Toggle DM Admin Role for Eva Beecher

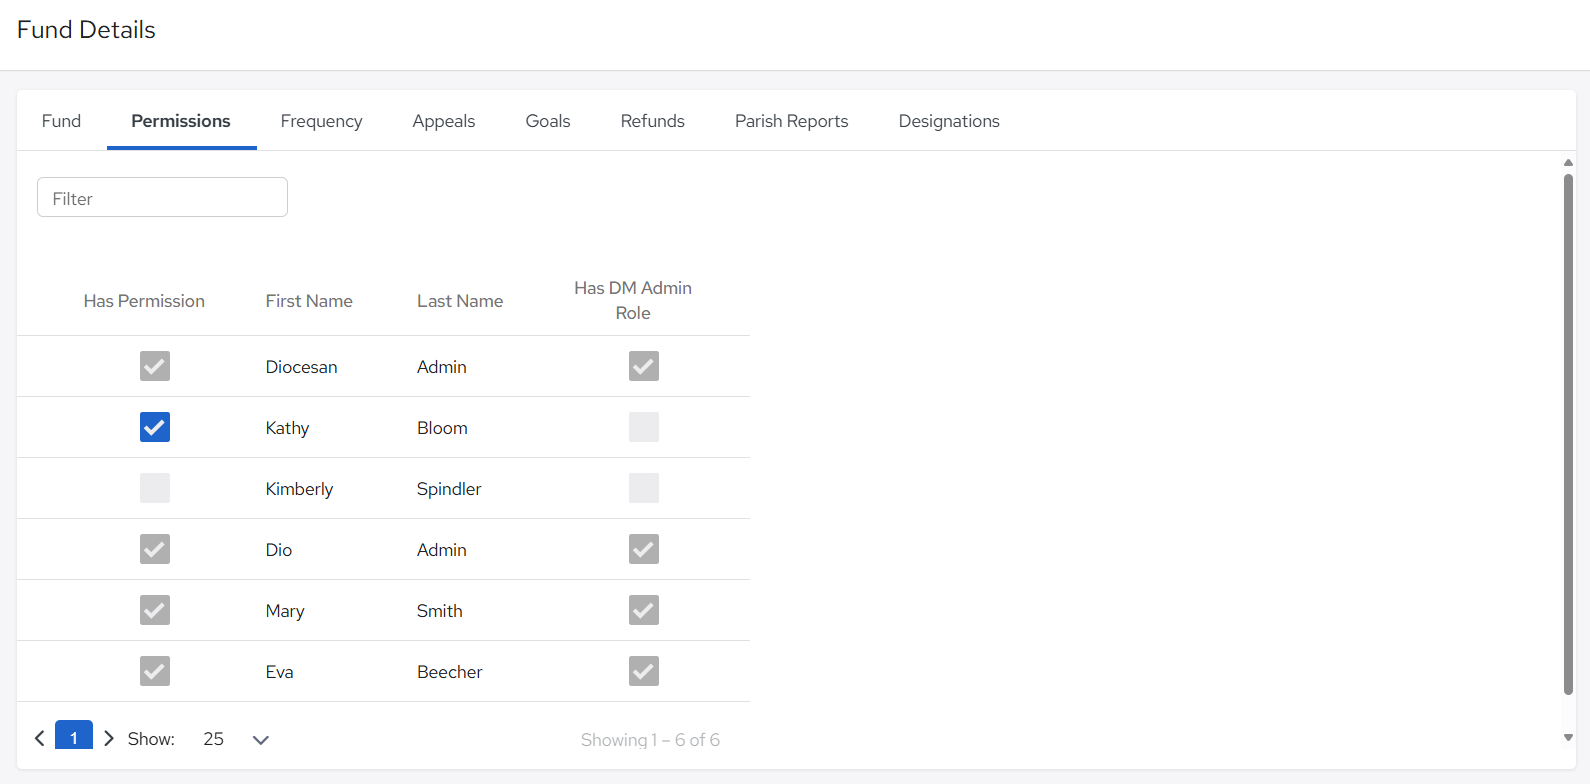[644, 671]
